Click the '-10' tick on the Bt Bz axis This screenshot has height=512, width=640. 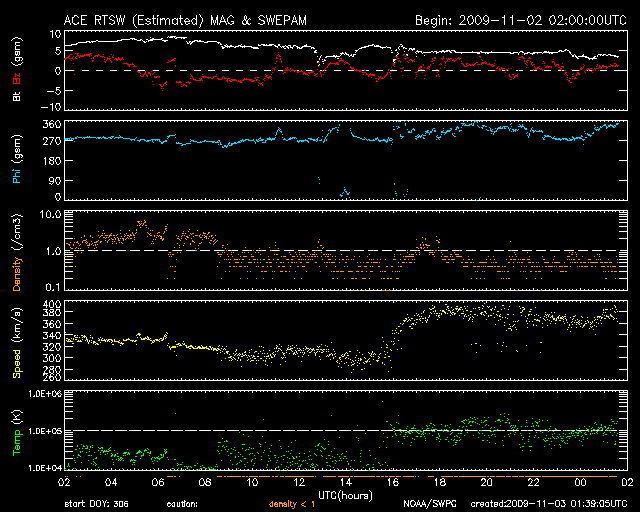click(x=51, y=107)
